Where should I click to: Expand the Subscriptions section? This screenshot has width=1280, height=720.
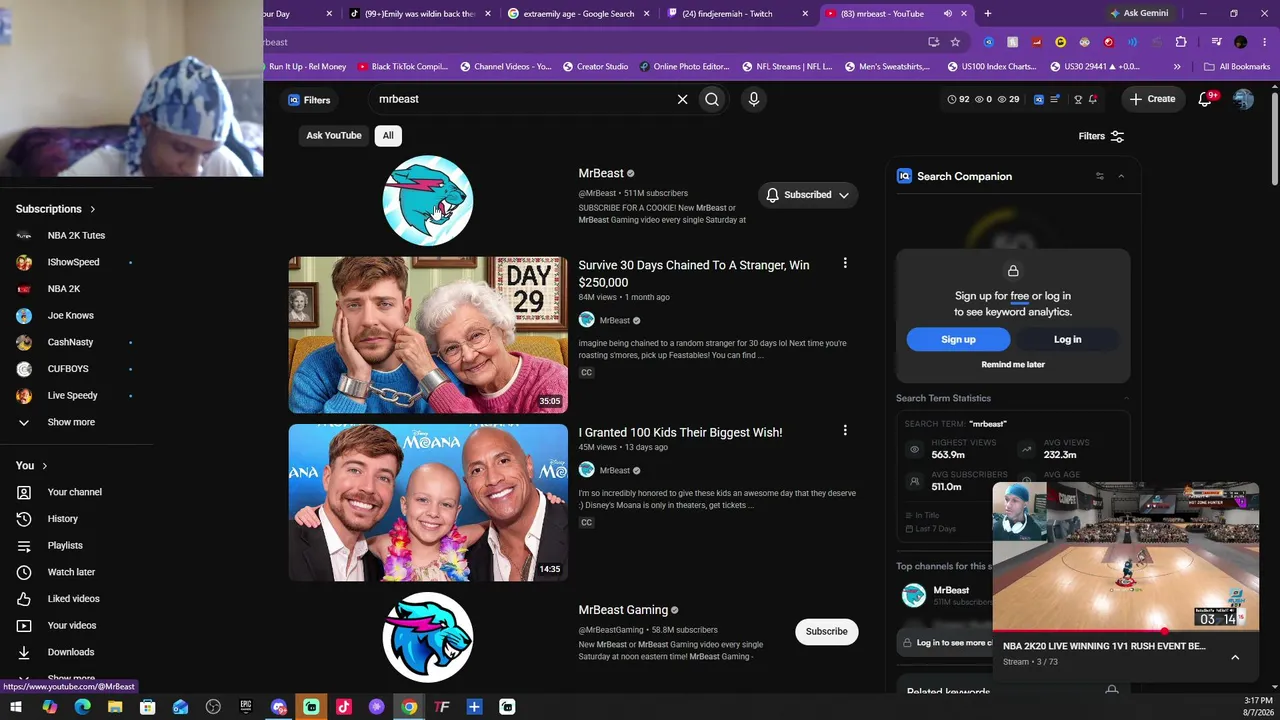click(56, 209)
